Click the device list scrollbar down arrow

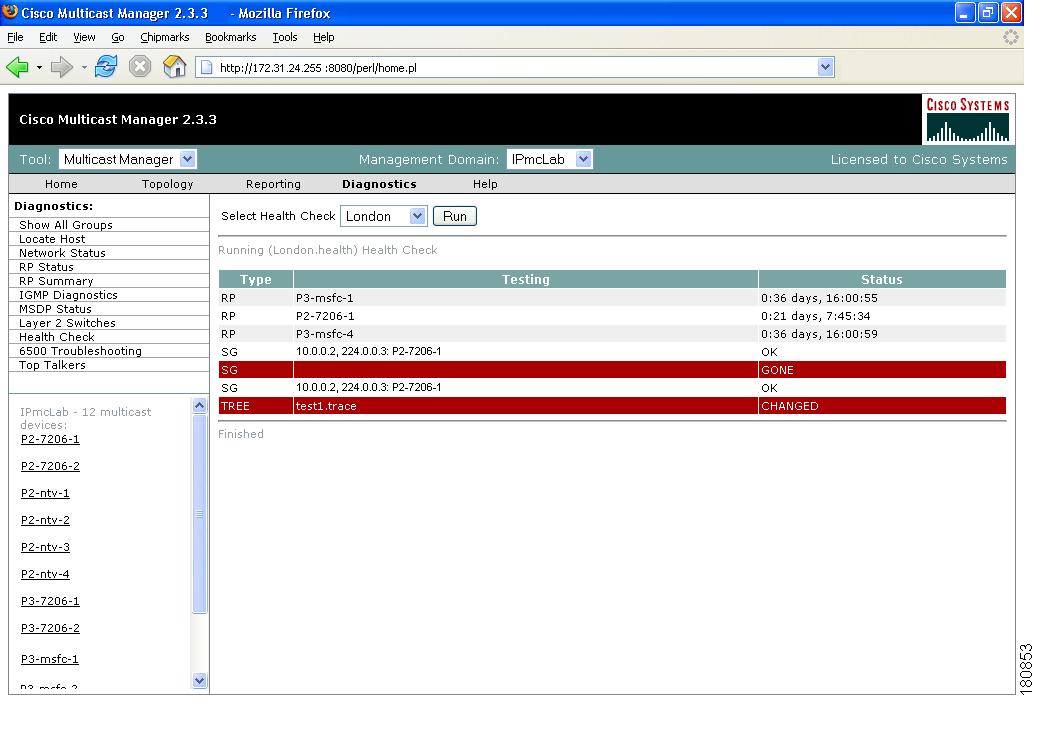click(x=199, y=680)
